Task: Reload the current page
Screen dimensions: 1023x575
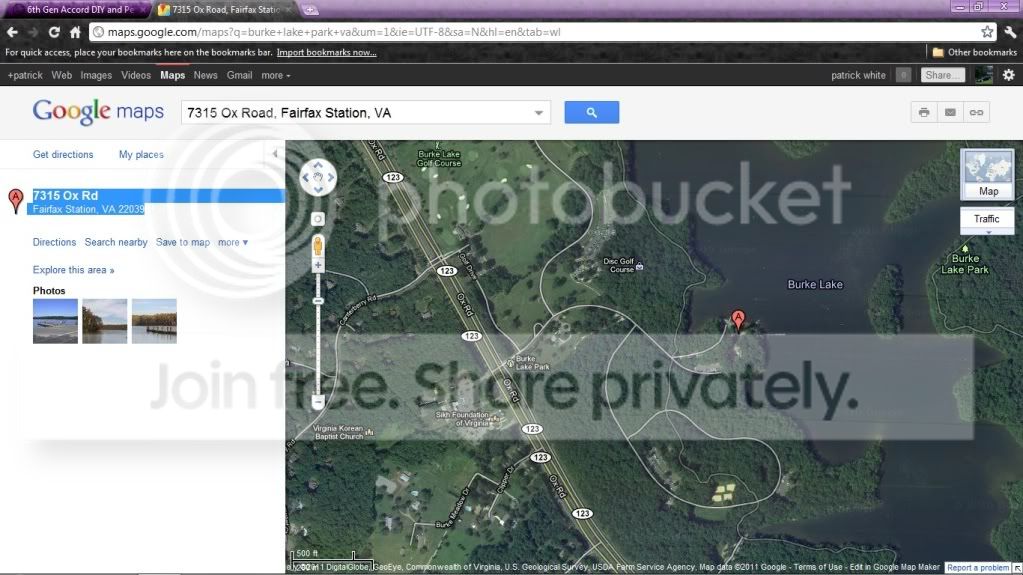Action: pyautogui.click(x=54, y=32)
